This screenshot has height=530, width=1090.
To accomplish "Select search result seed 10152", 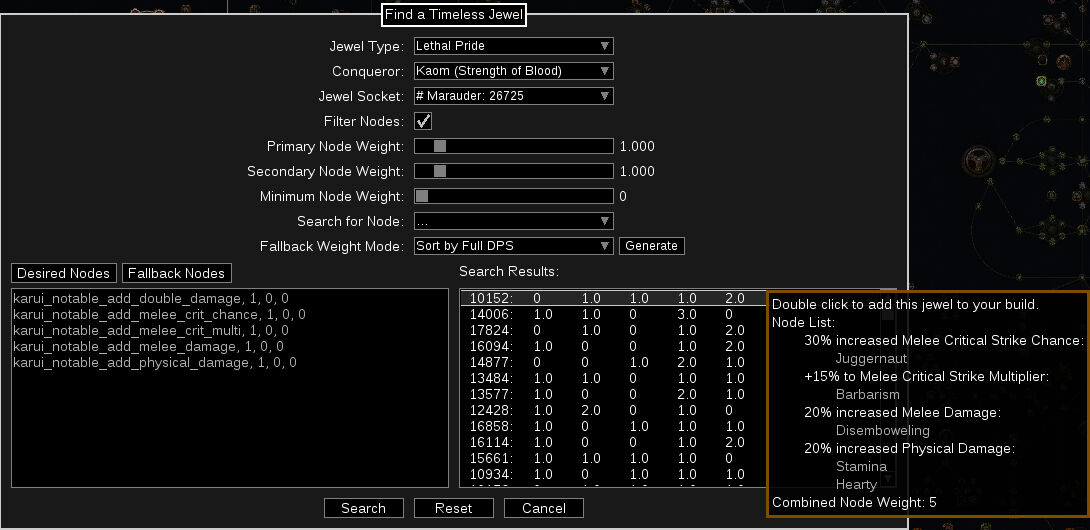I will click(x=614, y=298).
